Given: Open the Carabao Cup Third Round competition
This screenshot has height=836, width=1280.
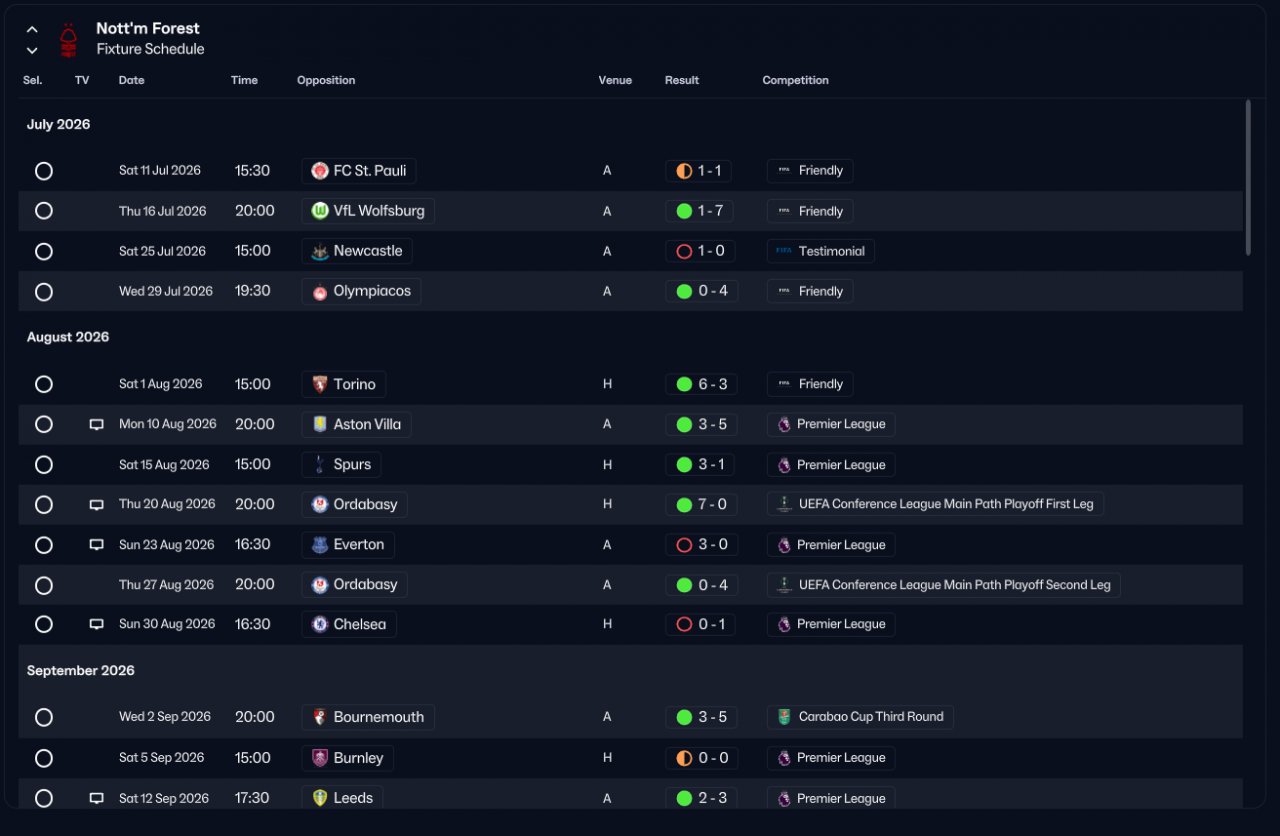Looking at the screenshot, I should pyautogui.click(x=860, y=717).
